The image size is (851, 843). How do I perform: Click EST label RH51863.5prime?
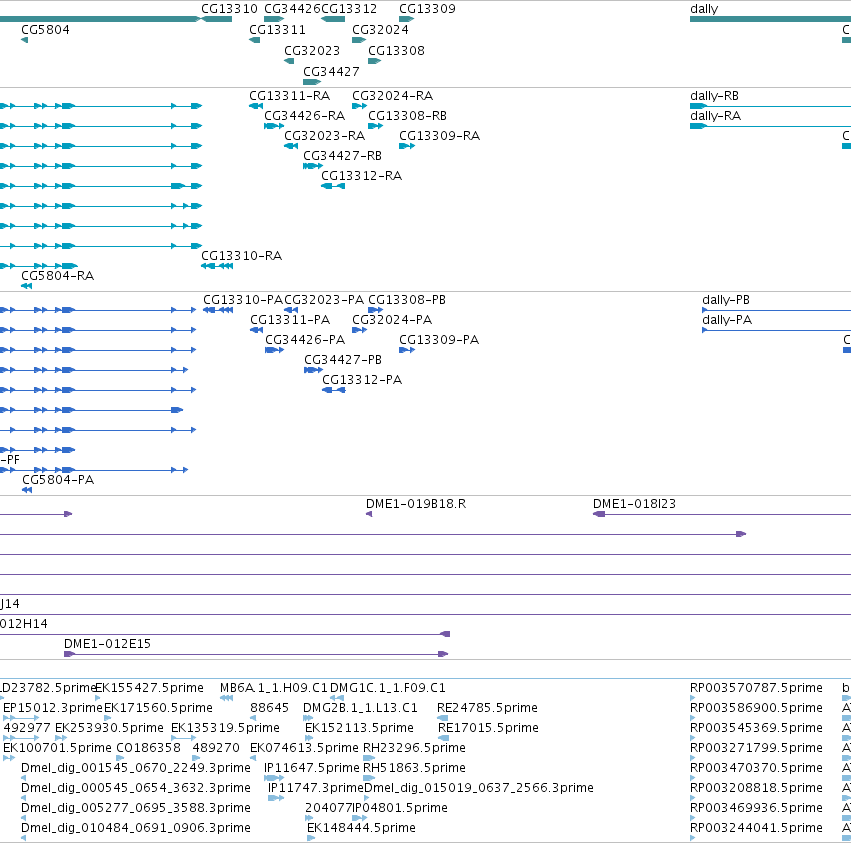[x=414, y=768]
